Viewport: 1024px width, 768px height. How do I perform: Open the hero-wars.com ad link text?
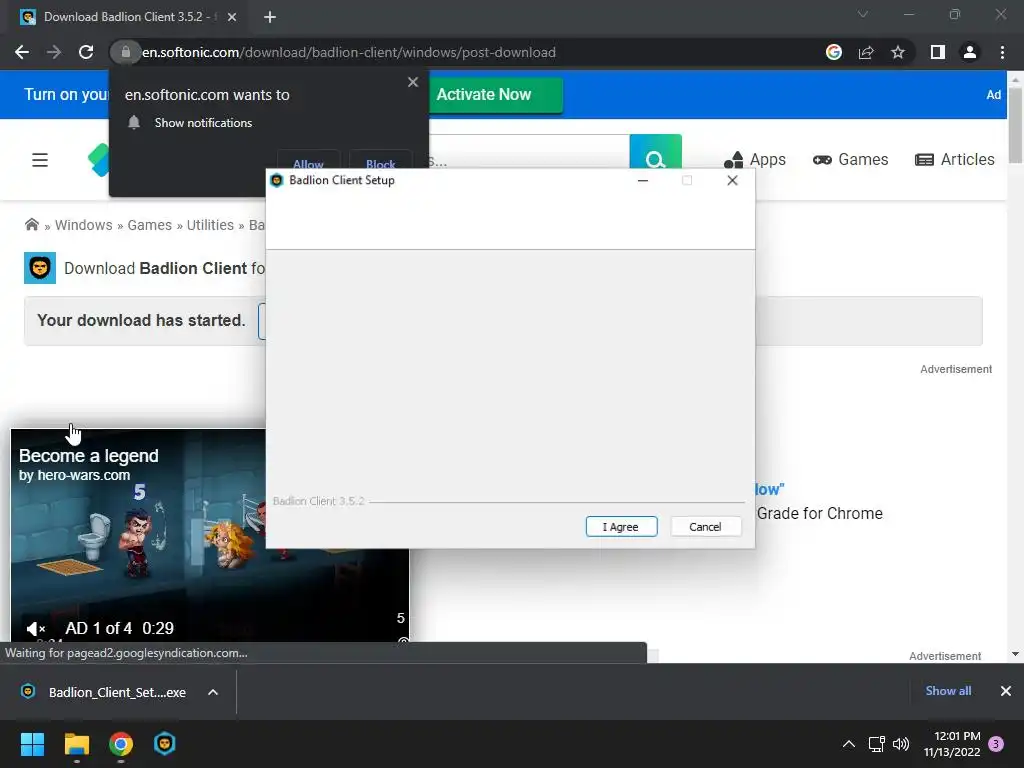pos(74,475)
